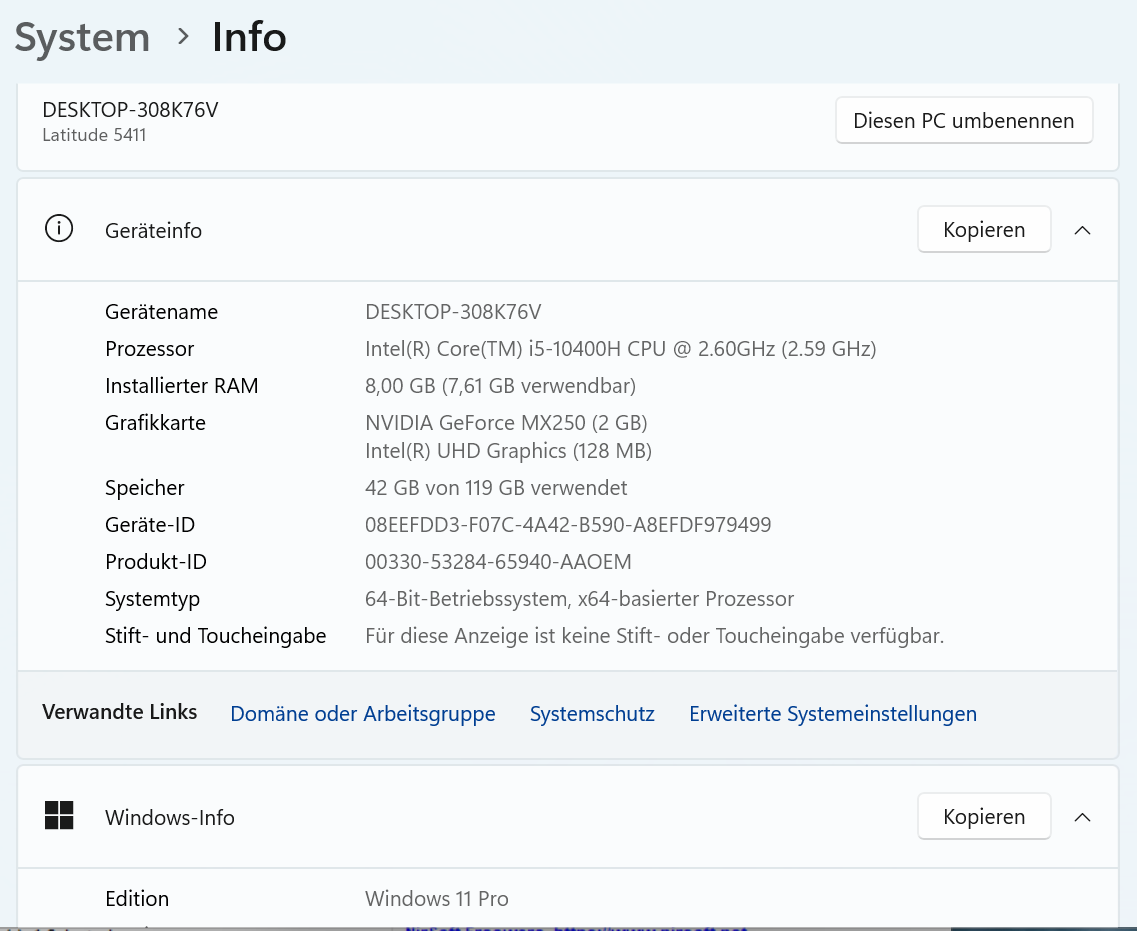Click Diesen PC umbenennen button
This screenshot has height=931, width=1137.
click(964, 120)
